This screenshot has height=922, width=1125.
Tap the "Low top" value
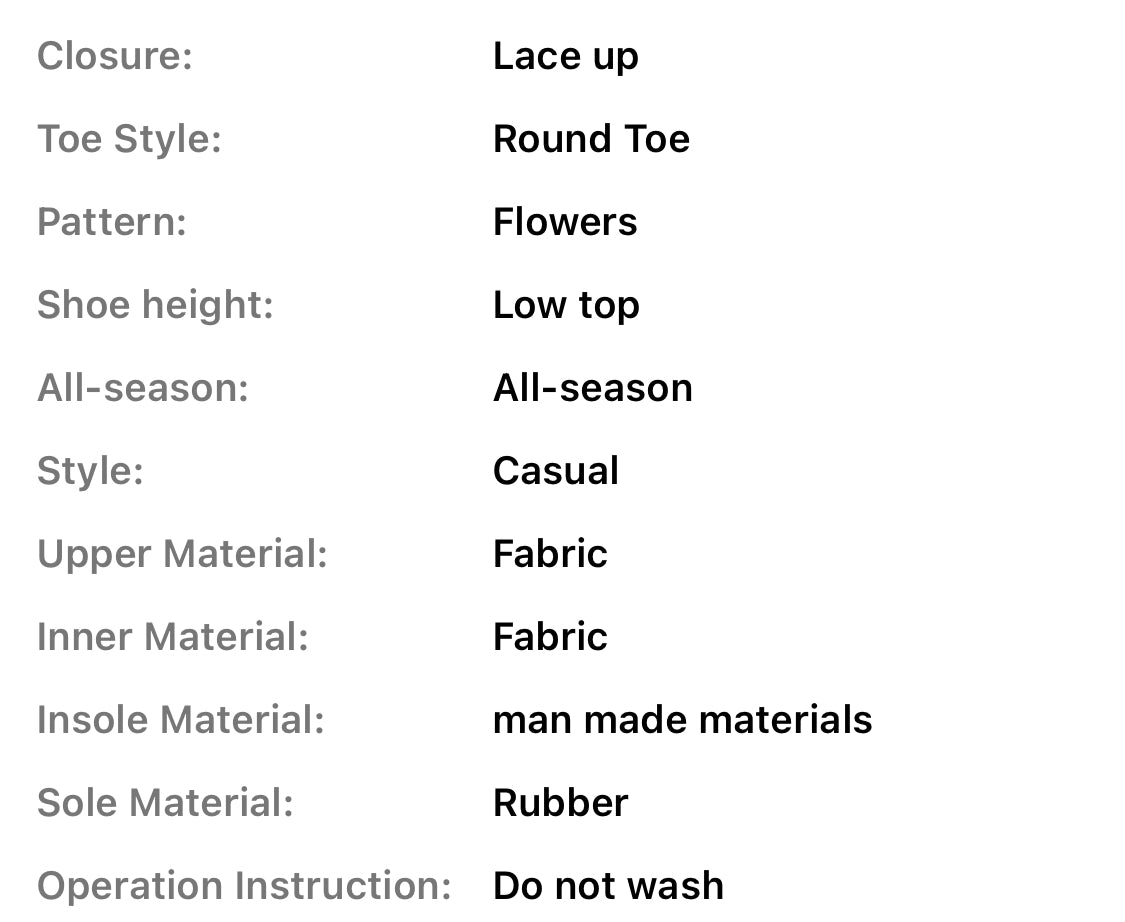(x=566, y=306)
